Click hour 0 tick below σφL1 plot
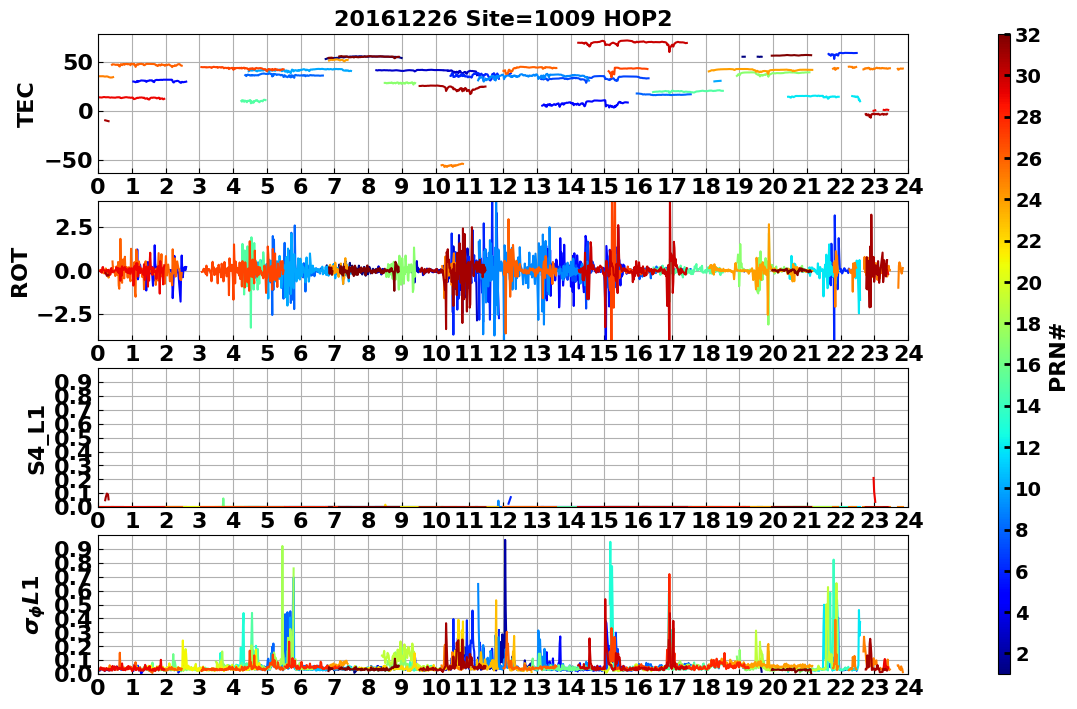The height and width of the screenshot is (709, 1077). click(98, 687)
